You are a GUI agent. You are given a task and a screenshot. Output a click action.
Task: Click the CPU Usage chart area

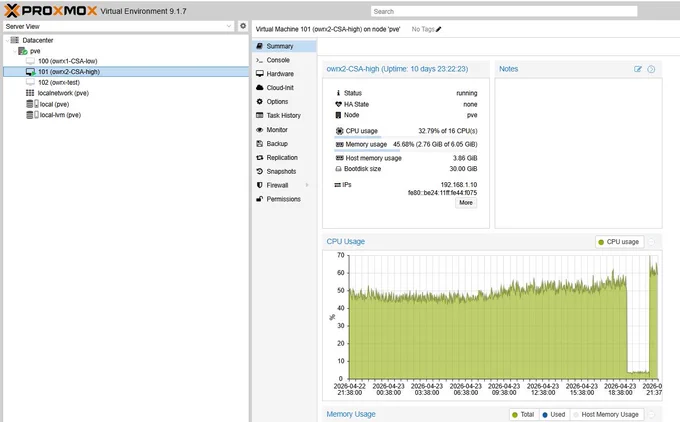tap(503, 317)
